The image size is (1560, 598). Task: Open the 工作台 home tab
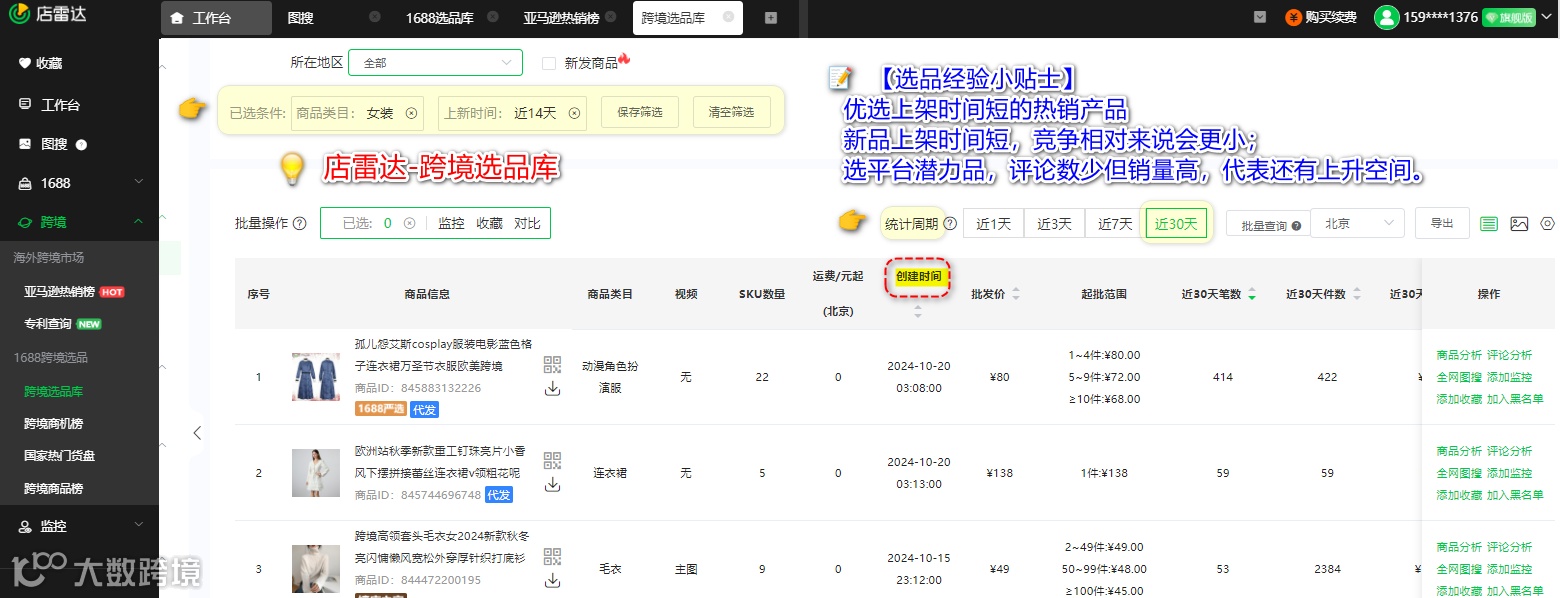pos(216,18)
